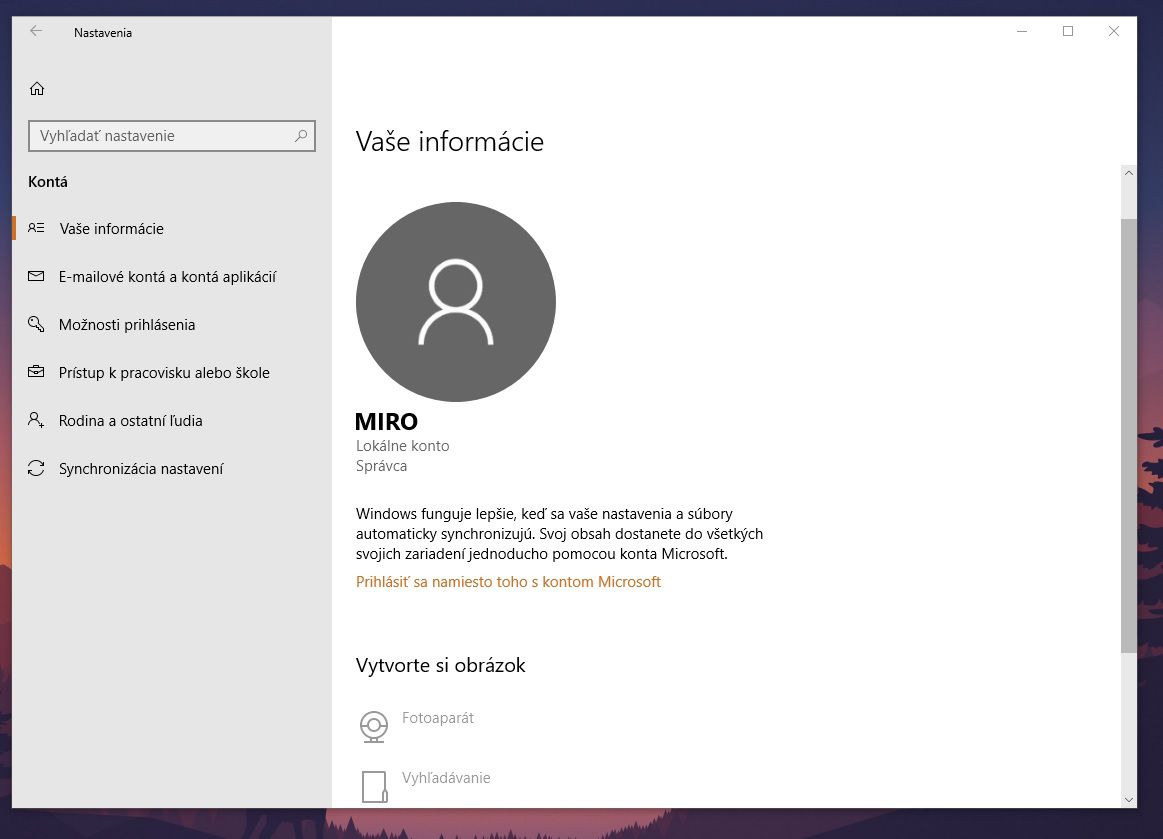The width and height of the screenshot is (1163, 839).
Task: Choose Fotoaparát to create a picture
Action: coord(438,718)
